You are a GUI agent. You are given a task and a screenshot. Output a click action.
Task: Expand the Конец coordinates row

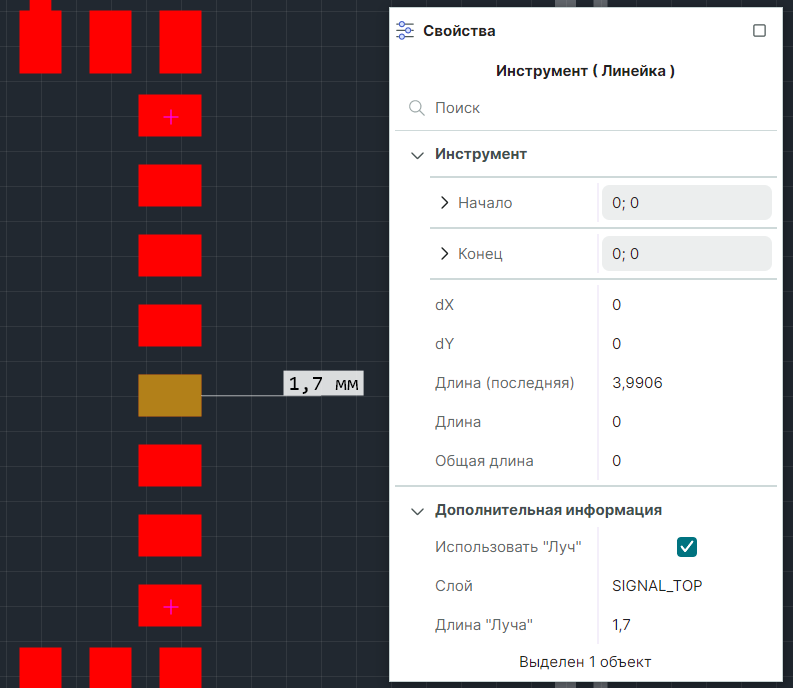(444, 253)
